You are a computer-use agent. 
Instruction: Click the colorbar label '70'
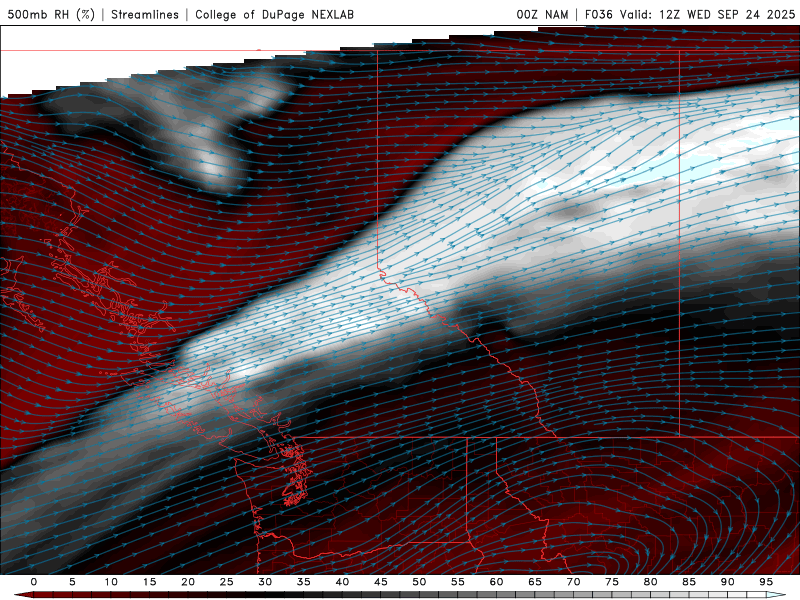click(573, 582)
